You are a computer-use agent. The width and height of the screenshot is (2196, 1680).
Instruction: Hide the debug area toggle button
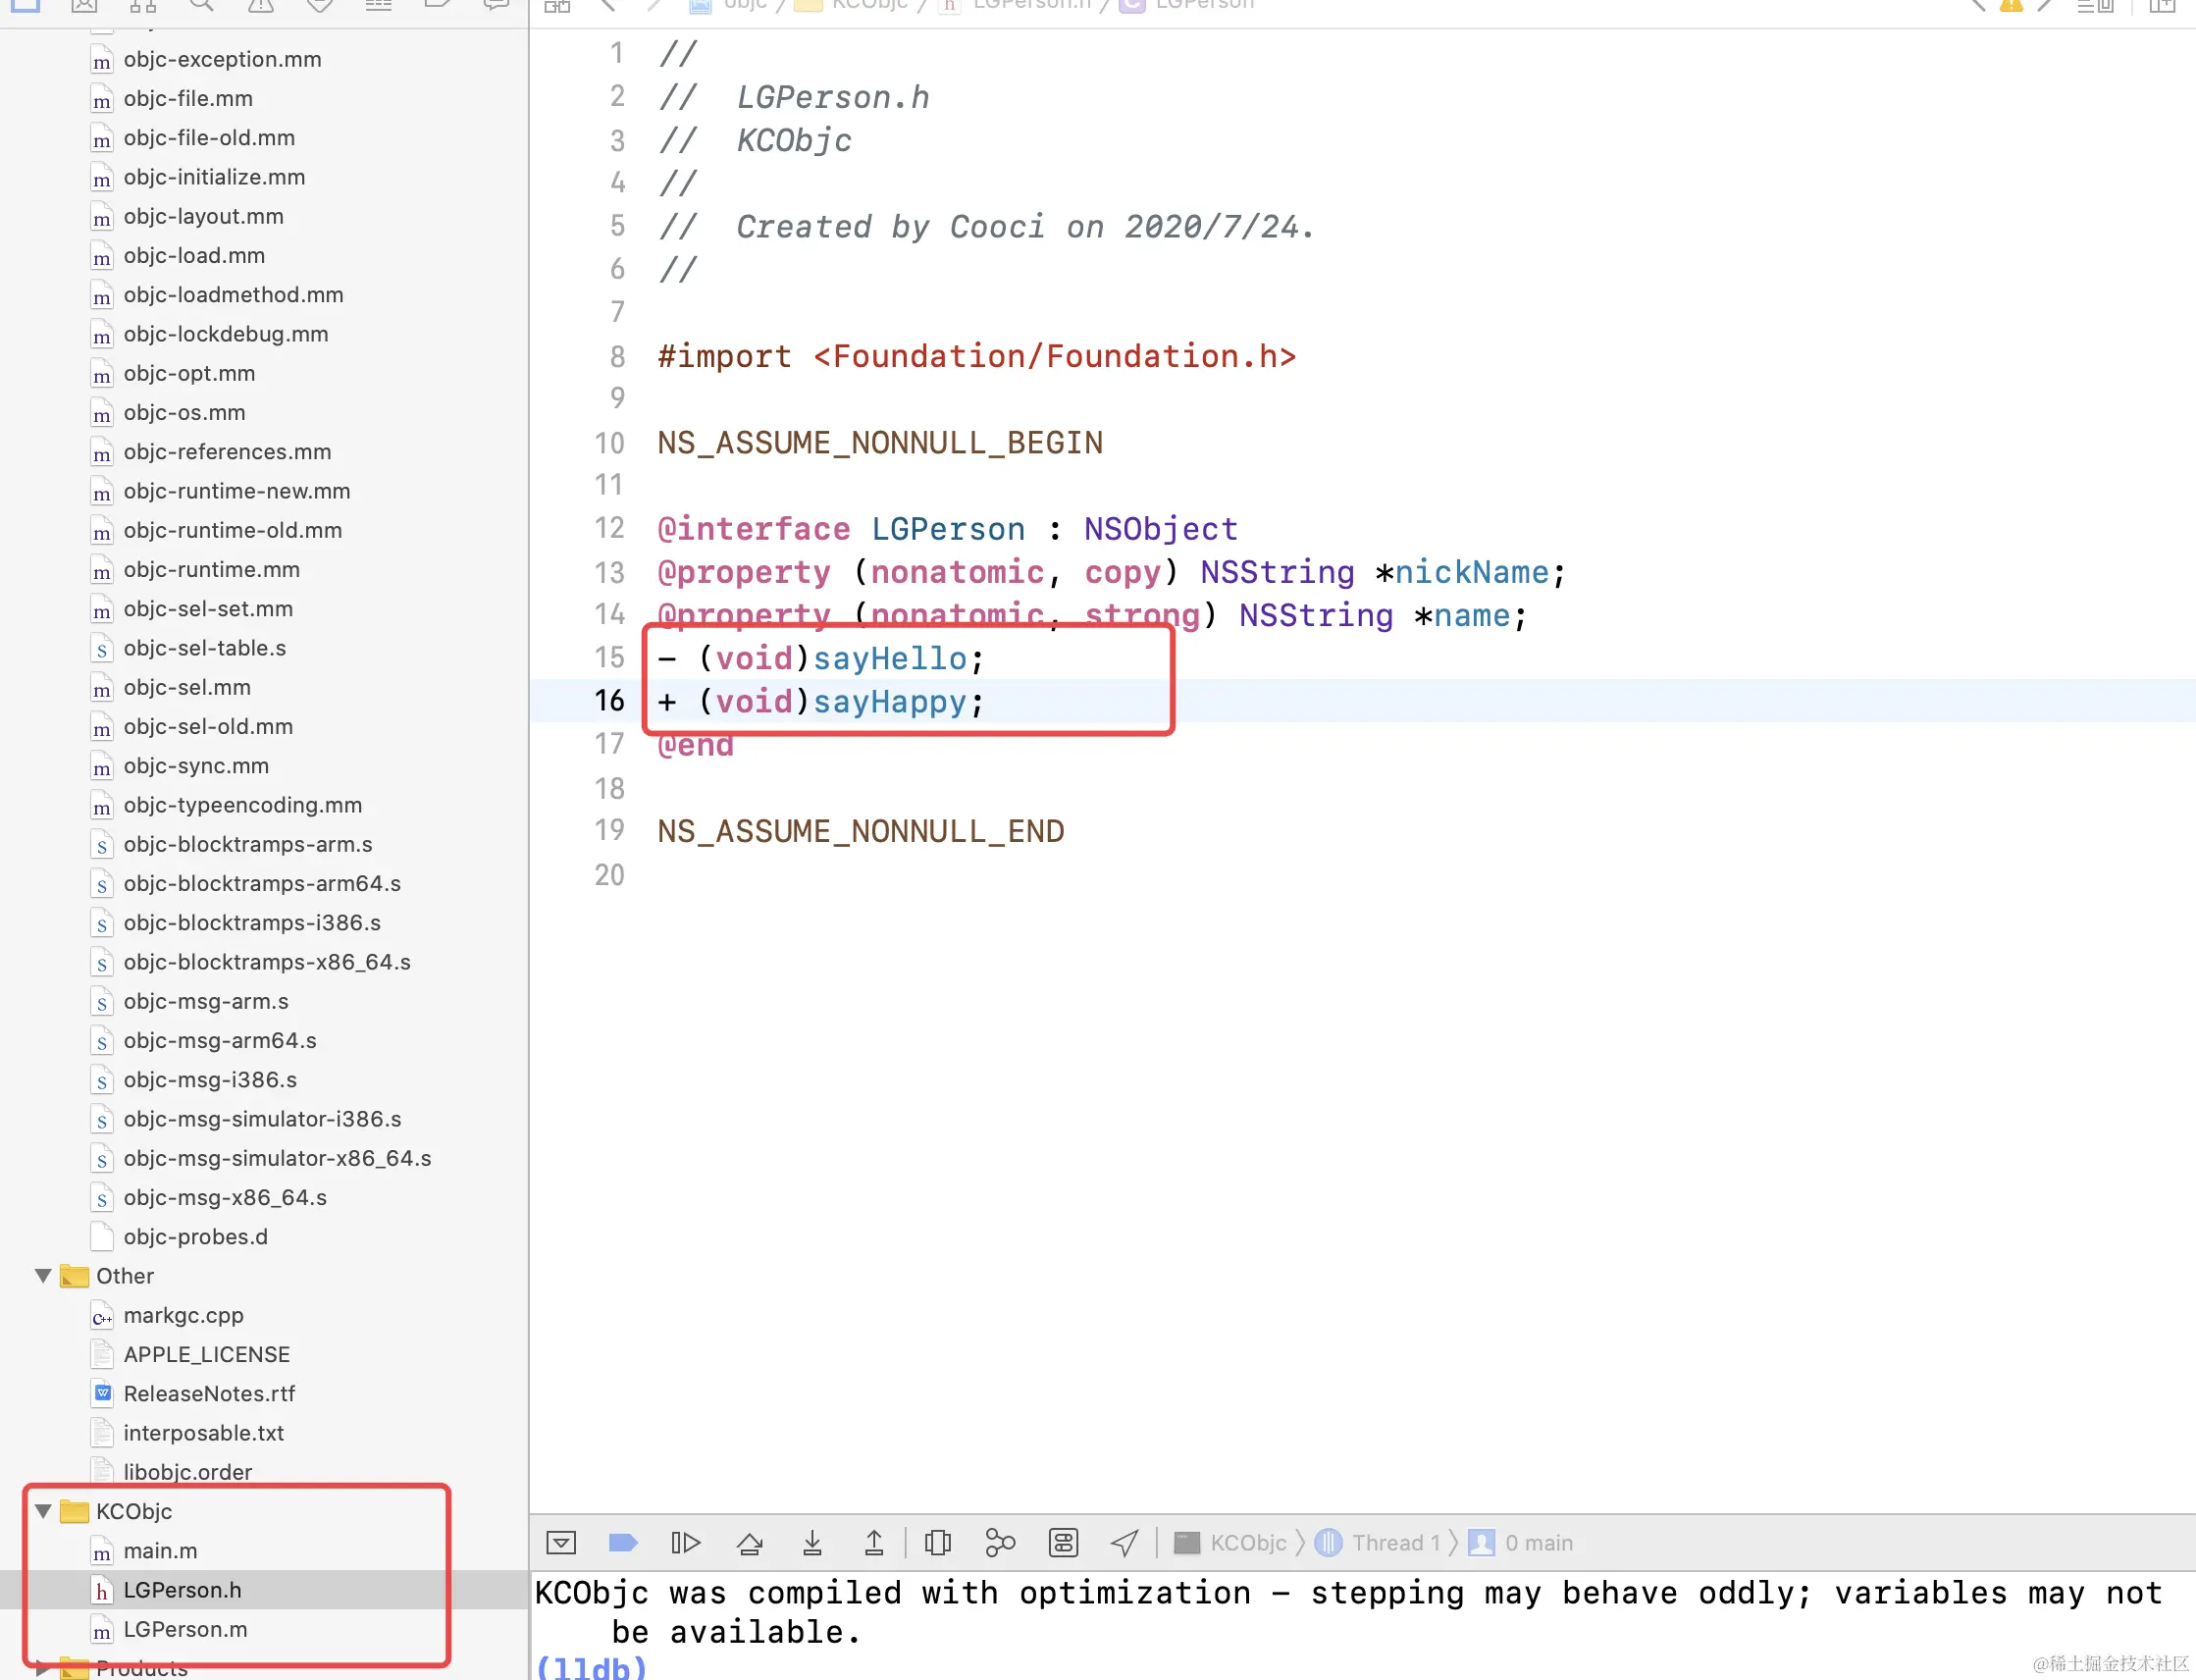coord(561,1543)
